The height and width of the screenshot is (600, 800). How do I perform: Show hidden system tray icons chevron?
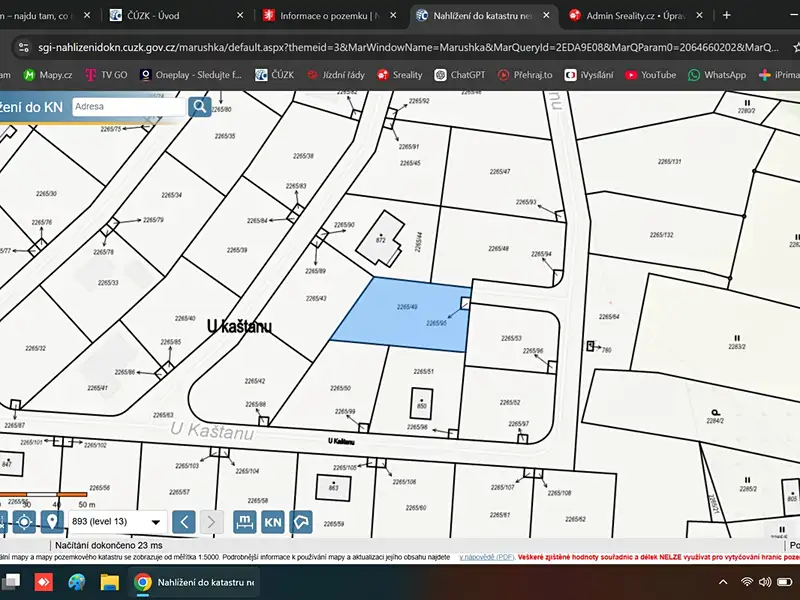[x=723, y=582]
